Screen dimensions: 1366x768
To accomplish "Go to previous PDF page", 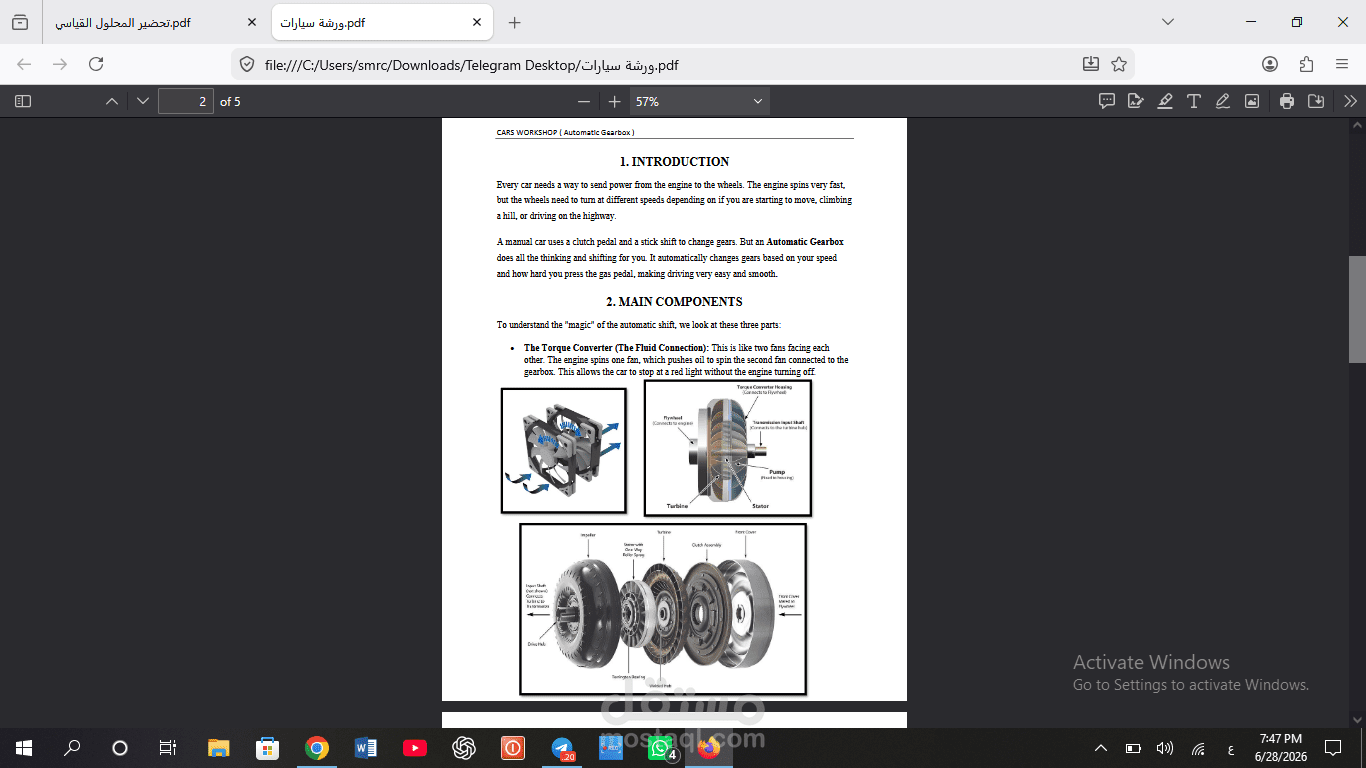I will click(x=112, y=101).
